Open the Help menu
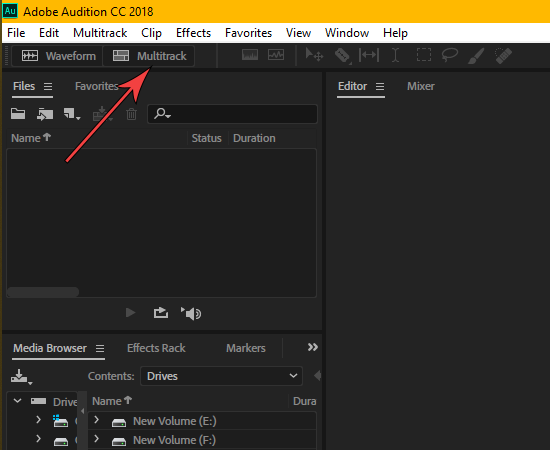This screenshot has height=450, width=550. (x=395, y=33)
